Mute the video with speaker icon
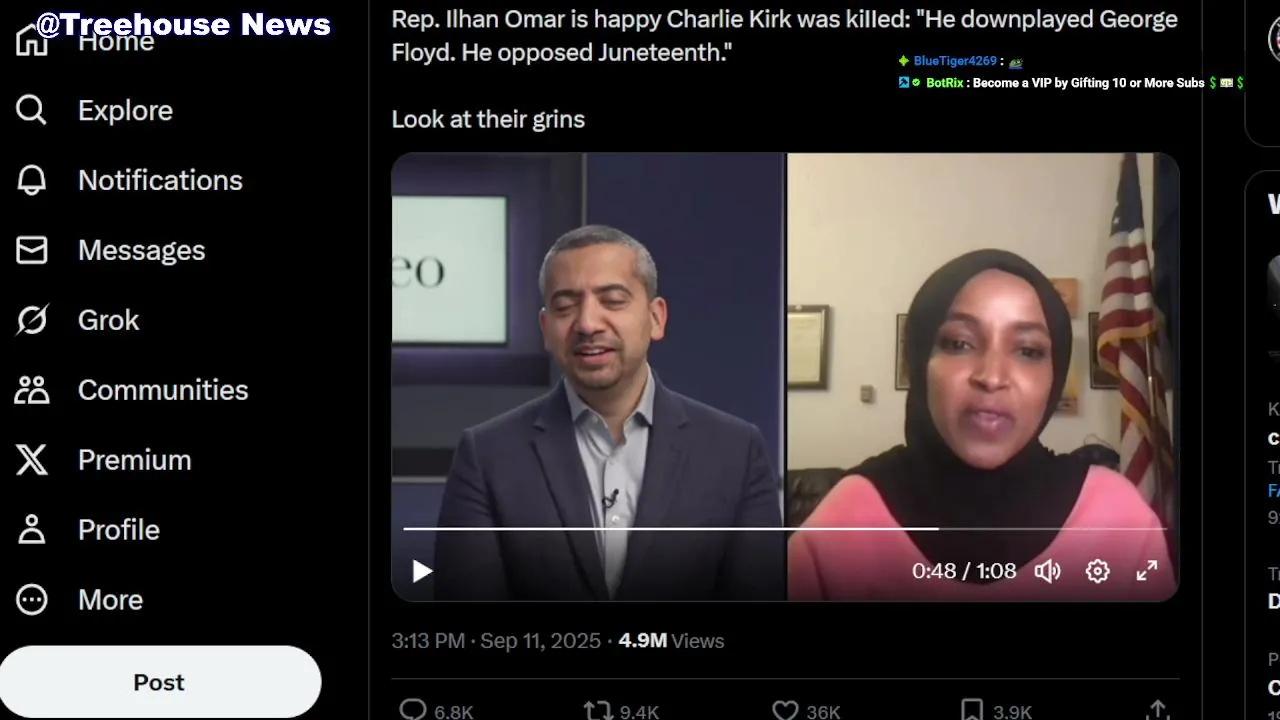Image resolution: width=1280 pixels, height=720 pixels. point(1047,571)
